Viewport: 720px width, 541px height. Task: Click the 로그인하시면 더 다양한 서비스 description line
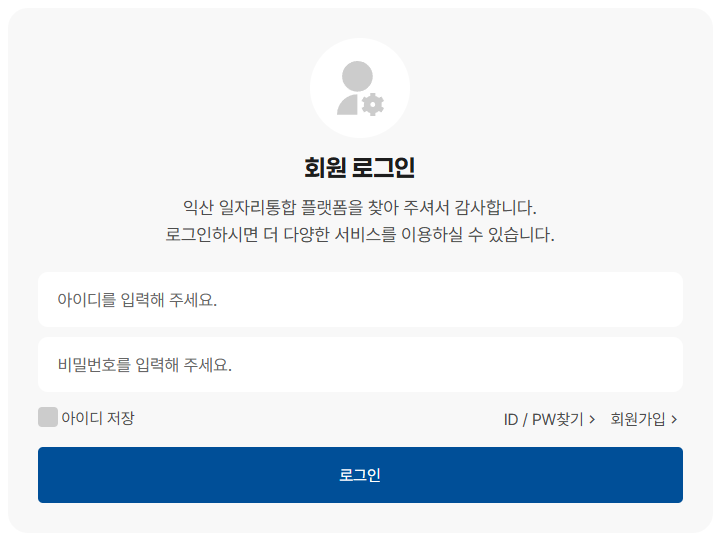point(360,235)
